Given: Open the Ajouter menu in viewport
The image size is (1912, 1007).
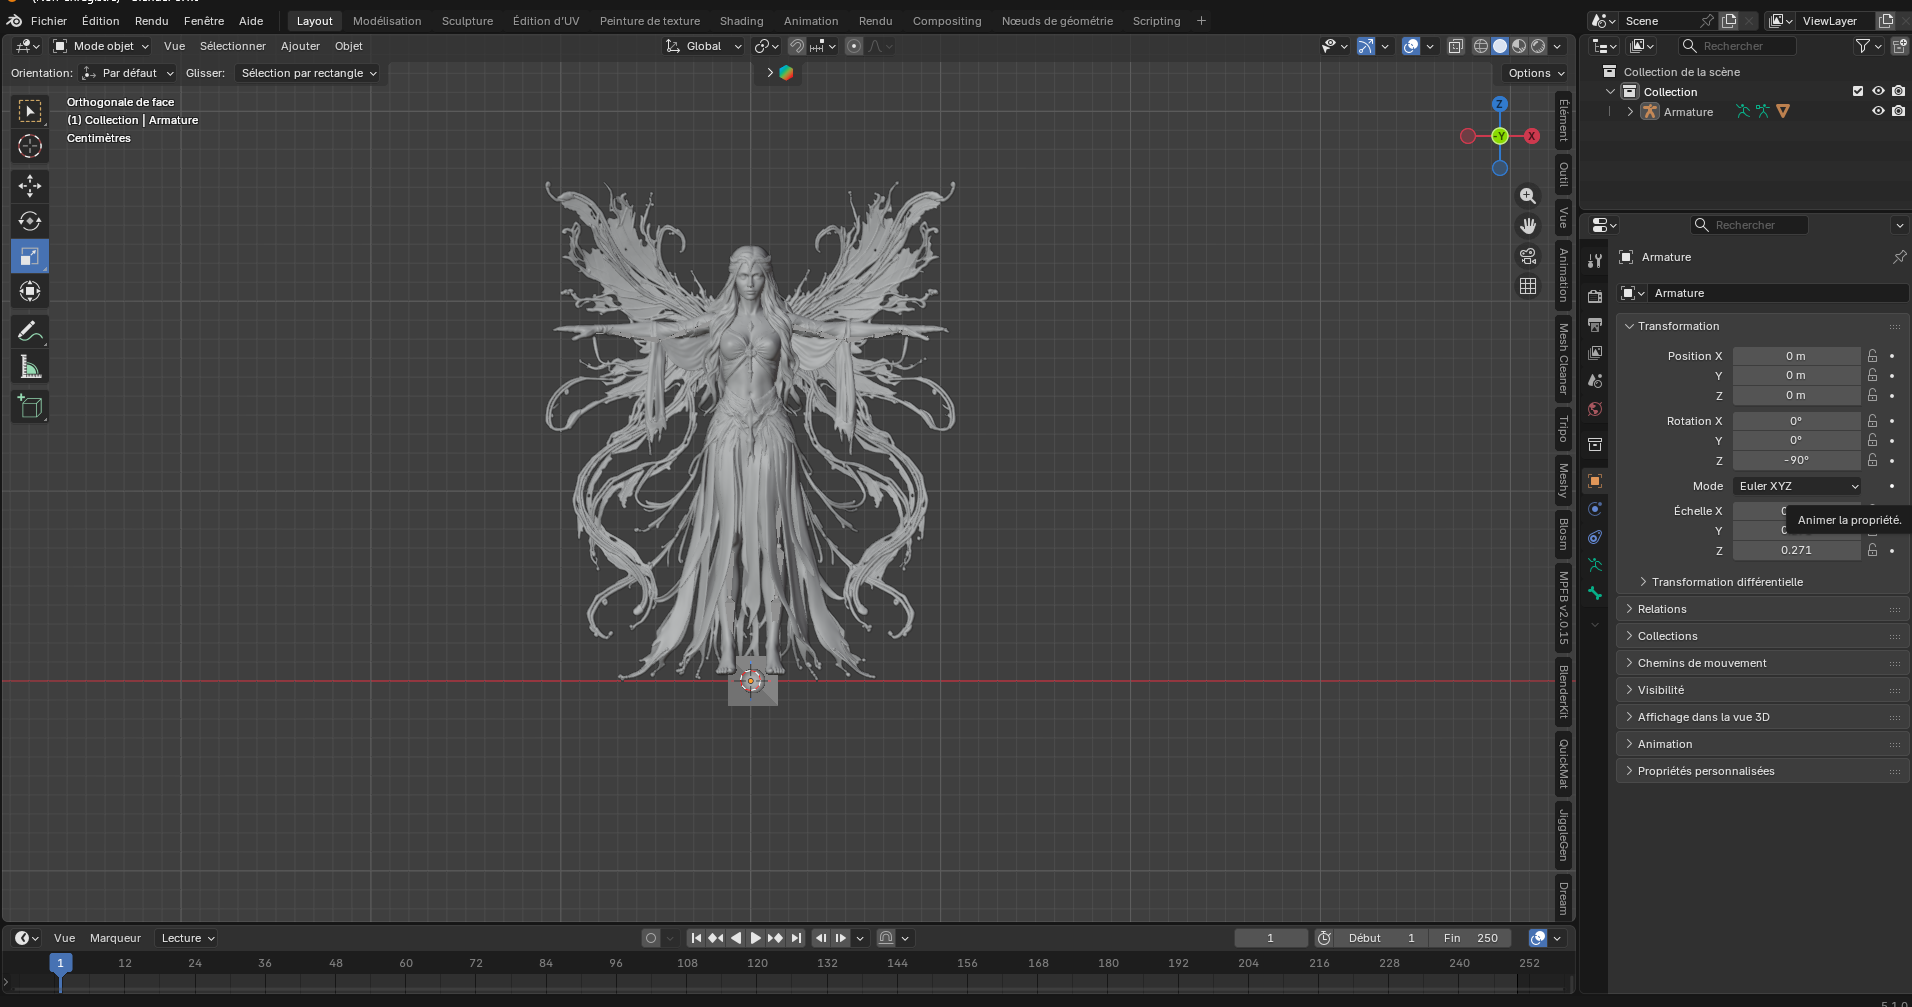Looking at the screenshot, I should (300, 46).
